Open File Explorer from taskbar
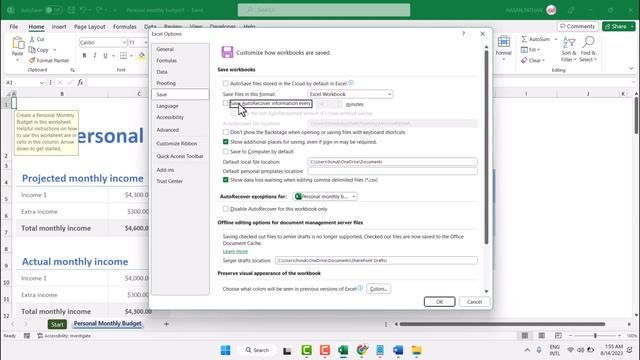 [x=416, y=350]
